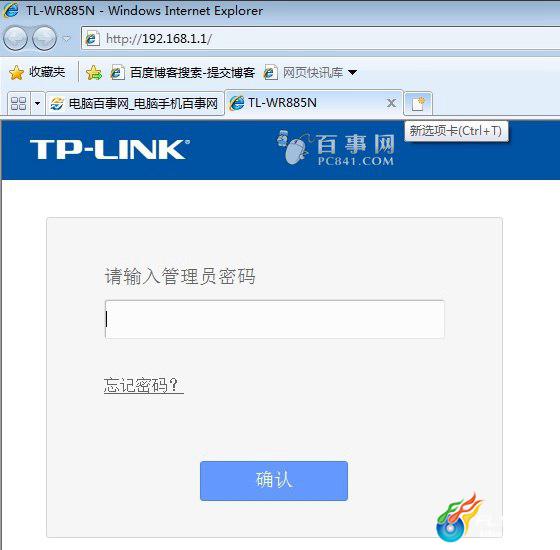The image size is (560, 550).
Task: Click the page icon in the address bar
Action: pos(92,39)
